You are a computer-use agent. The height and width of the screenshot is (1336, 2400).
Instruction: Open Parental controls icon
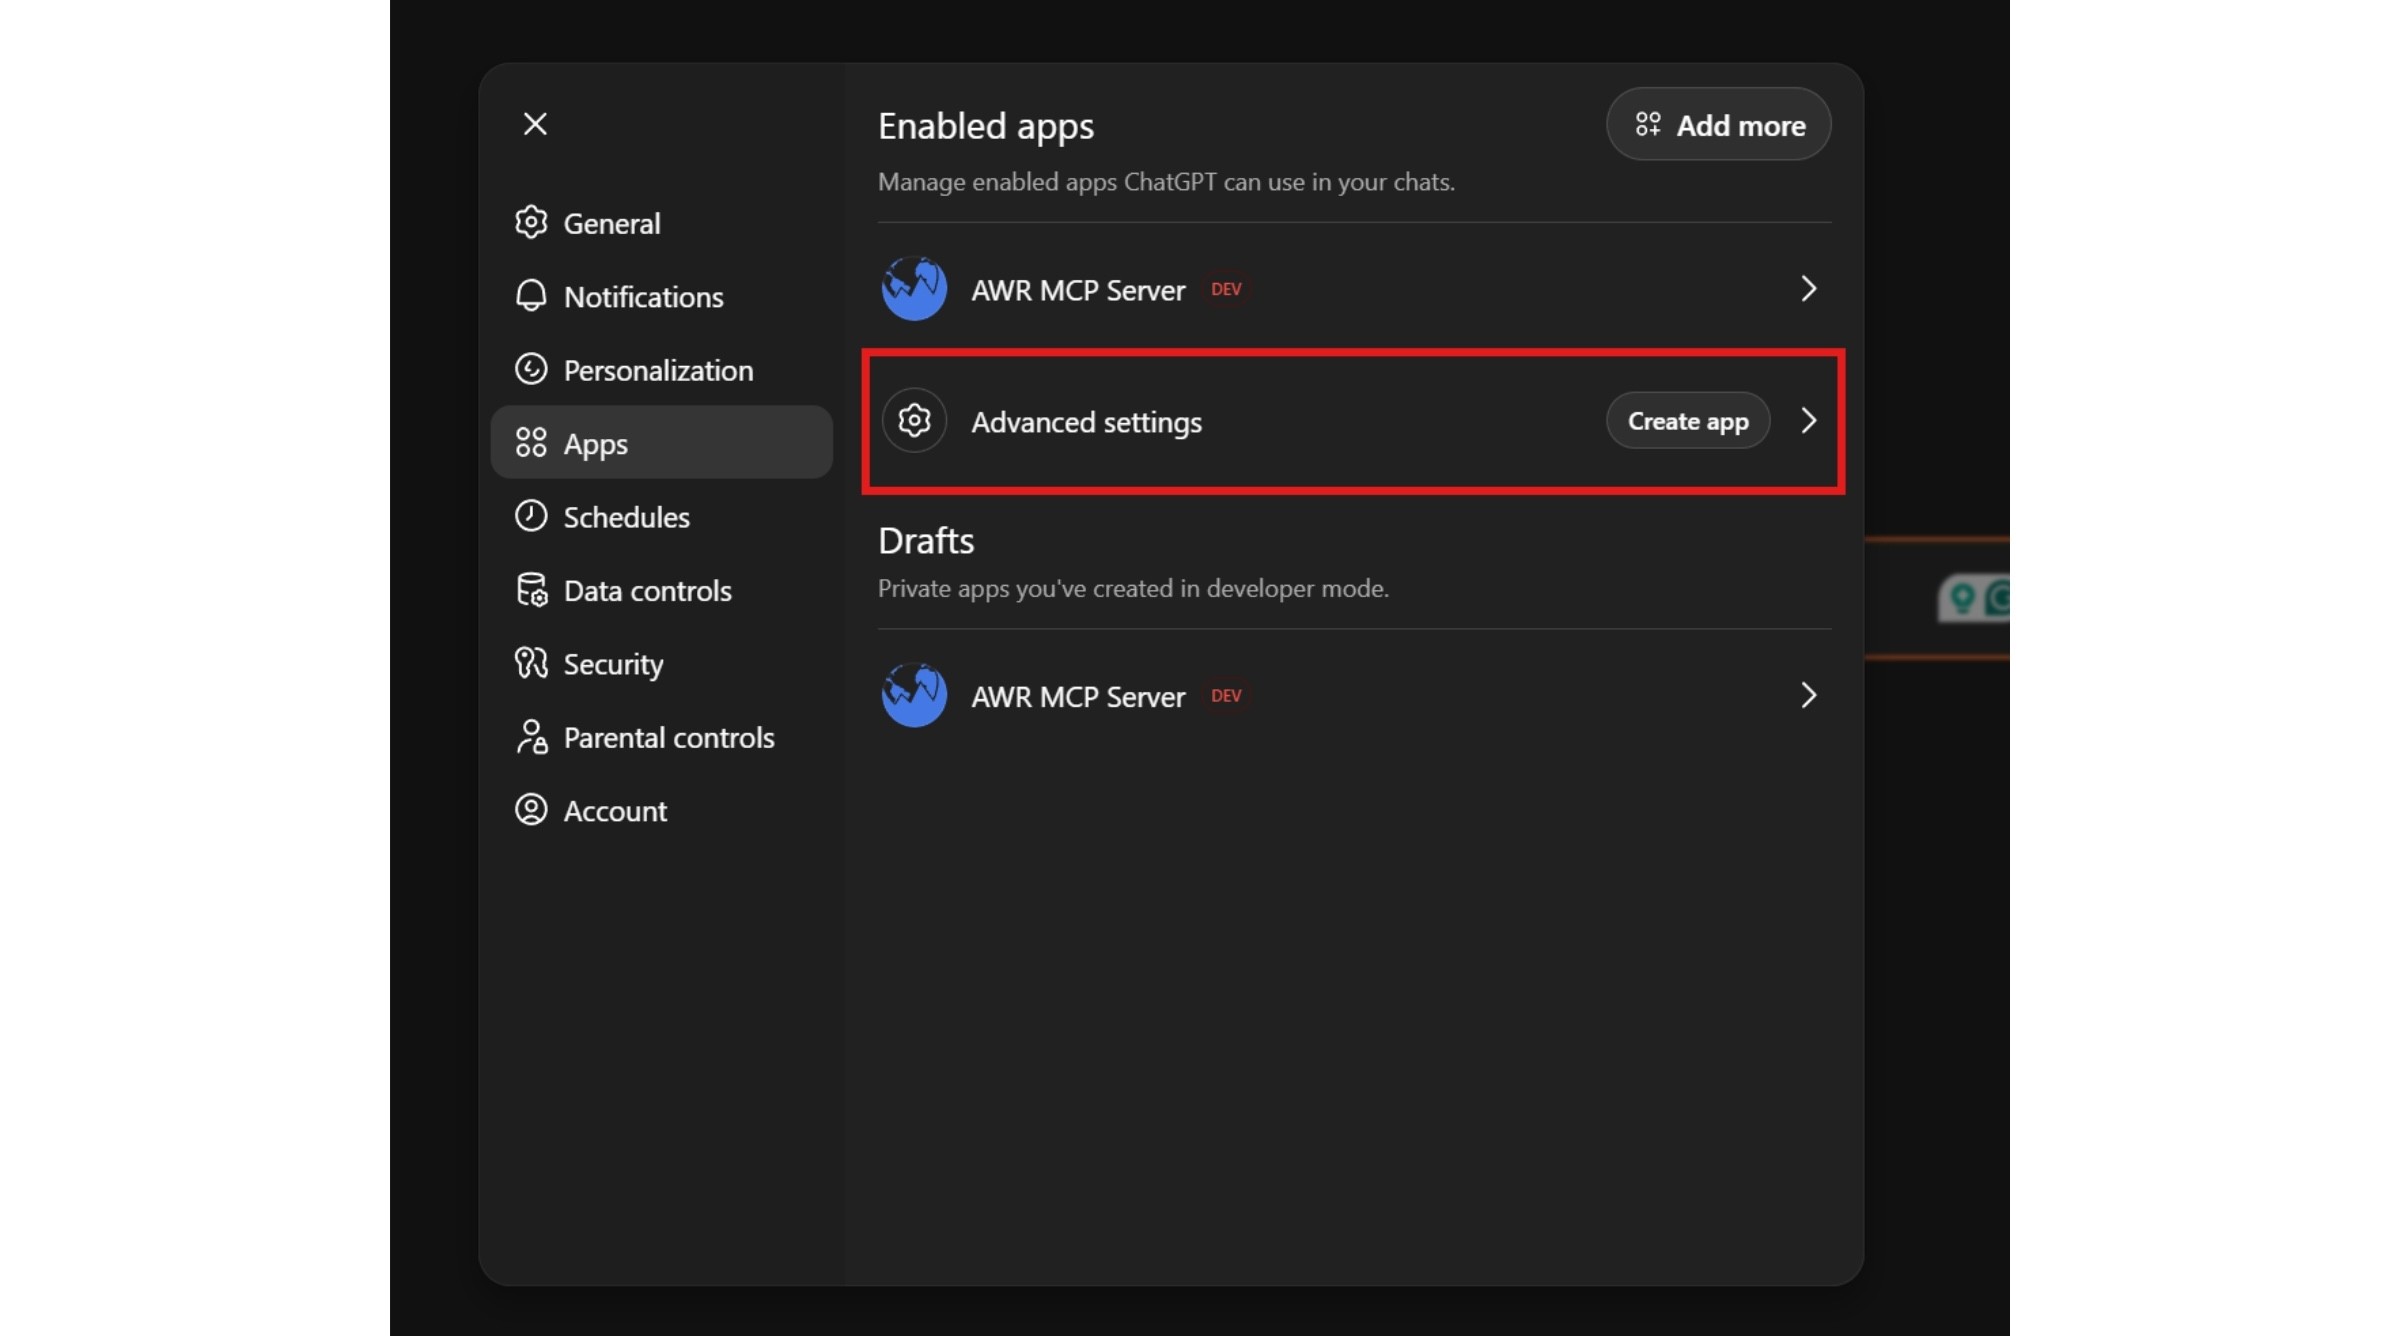tap(531, 737)
